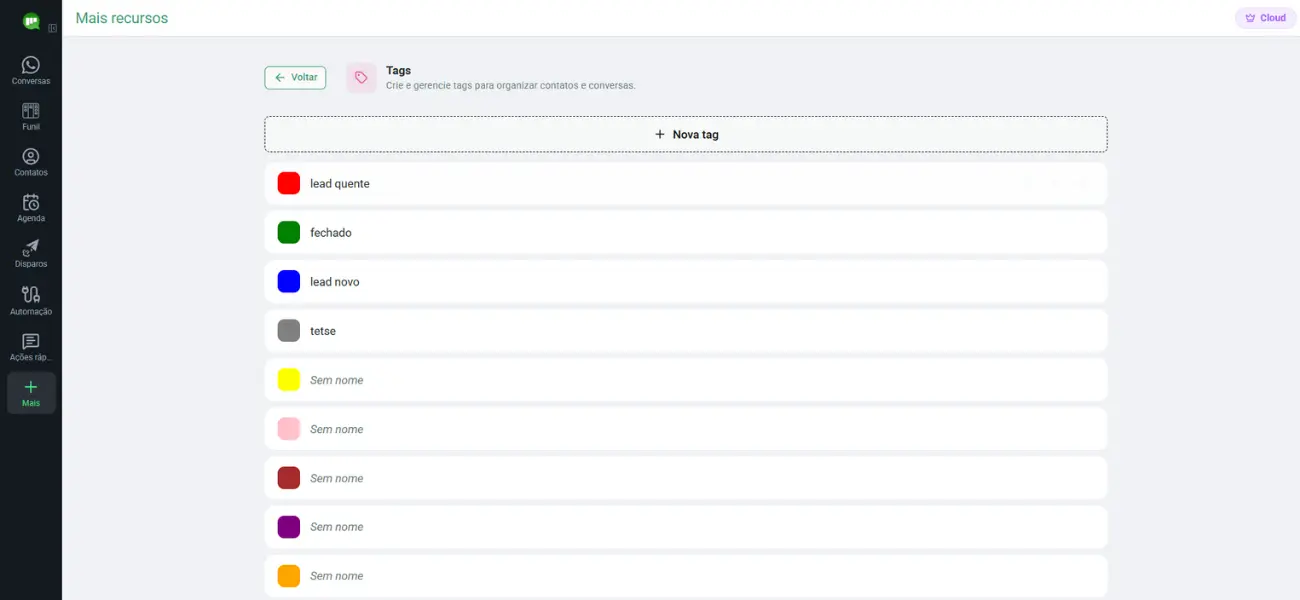Open the Funil view
The width and height of the screenshot is (1300, 600).
31,117
